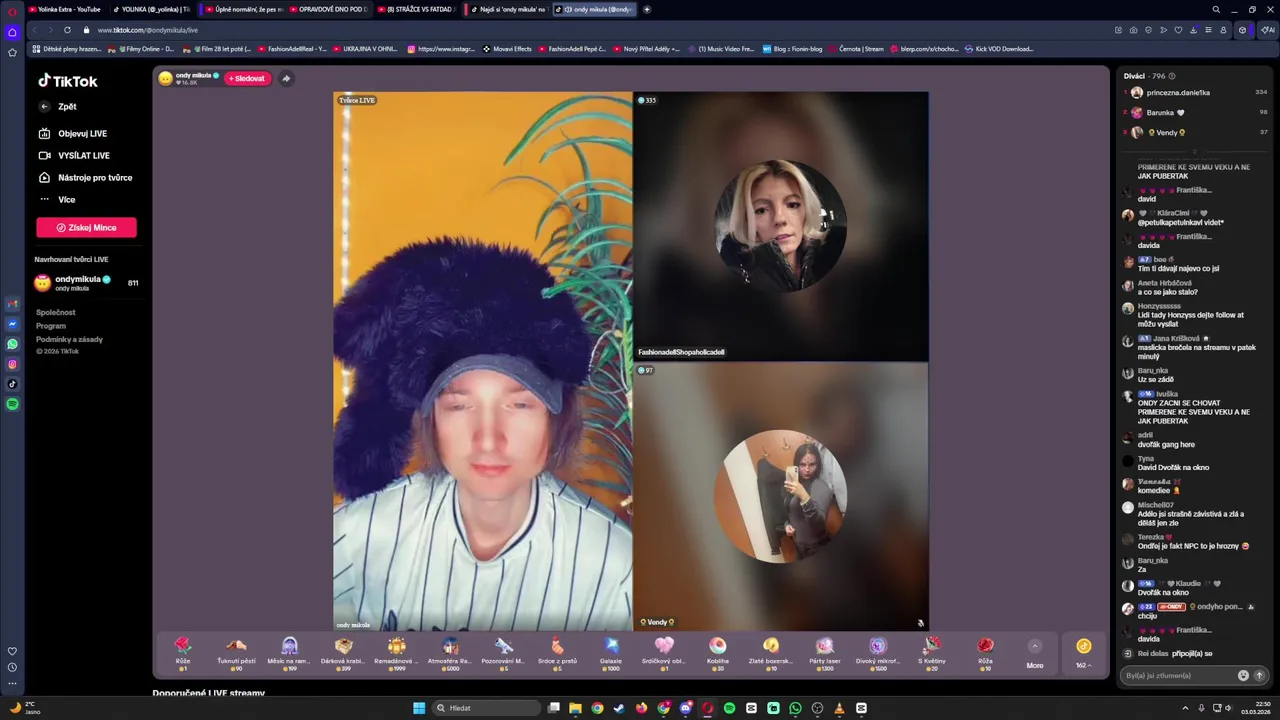Image resolution: width=1280 pixels, height=720 pixels.
Task: Open FashionAdellReal bookmark
Action: (x=293, y=48)
